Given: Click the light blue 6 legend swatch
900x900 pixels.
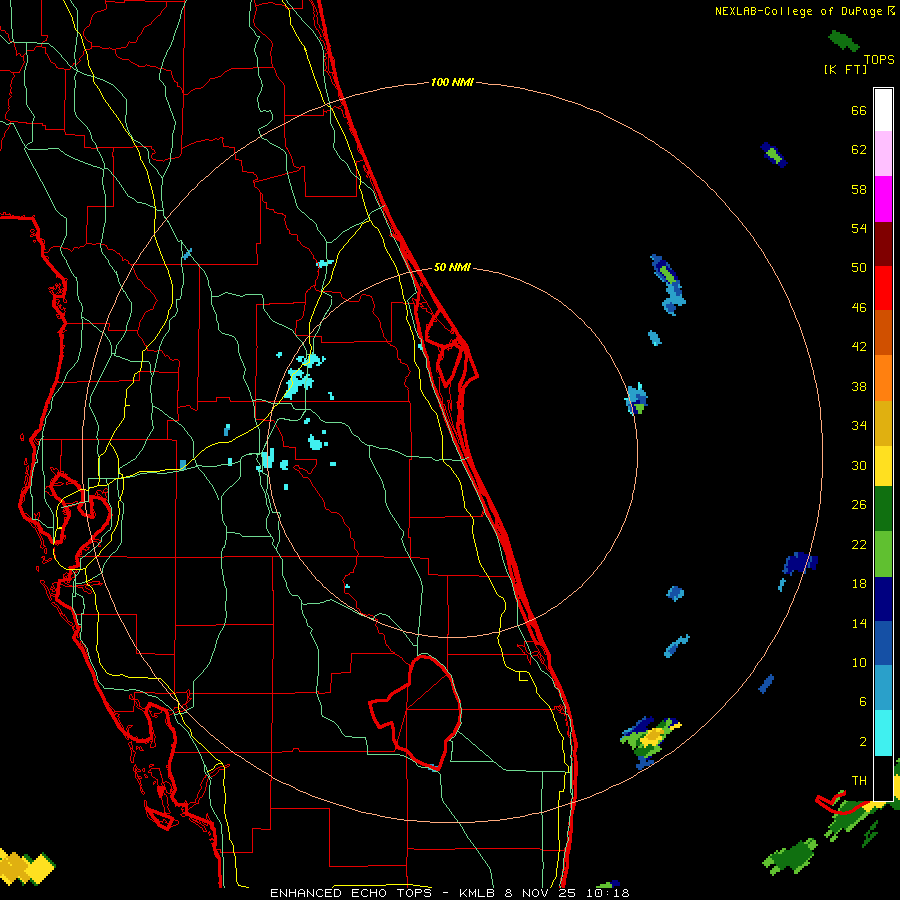Looking at the screenshot, I should [883, 688].
